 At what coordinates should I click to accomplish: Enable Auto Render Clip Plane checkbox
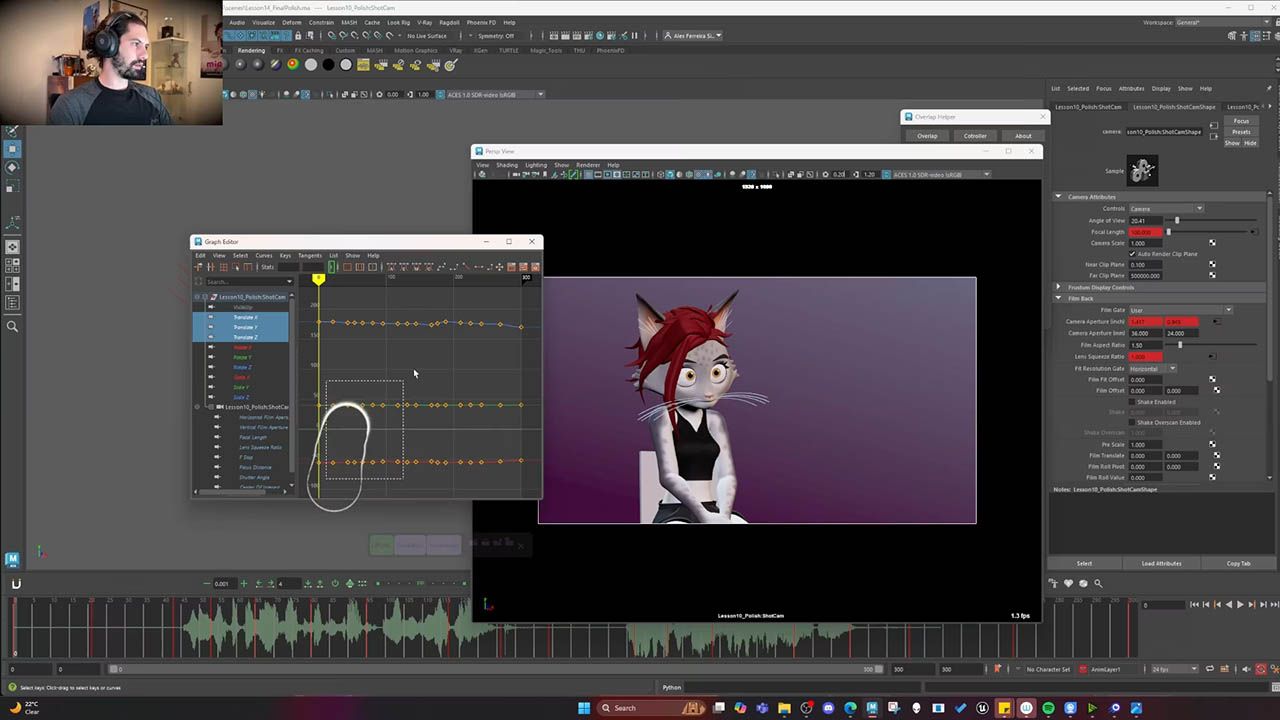[1133, 254]
